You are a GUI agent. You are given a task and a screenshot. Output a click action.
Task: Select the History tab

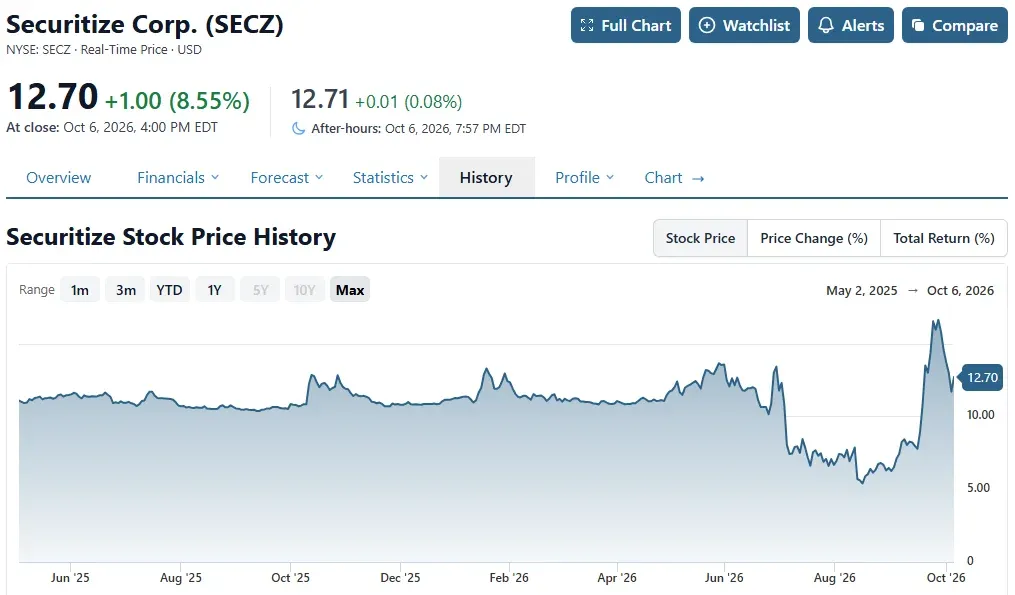486,177
